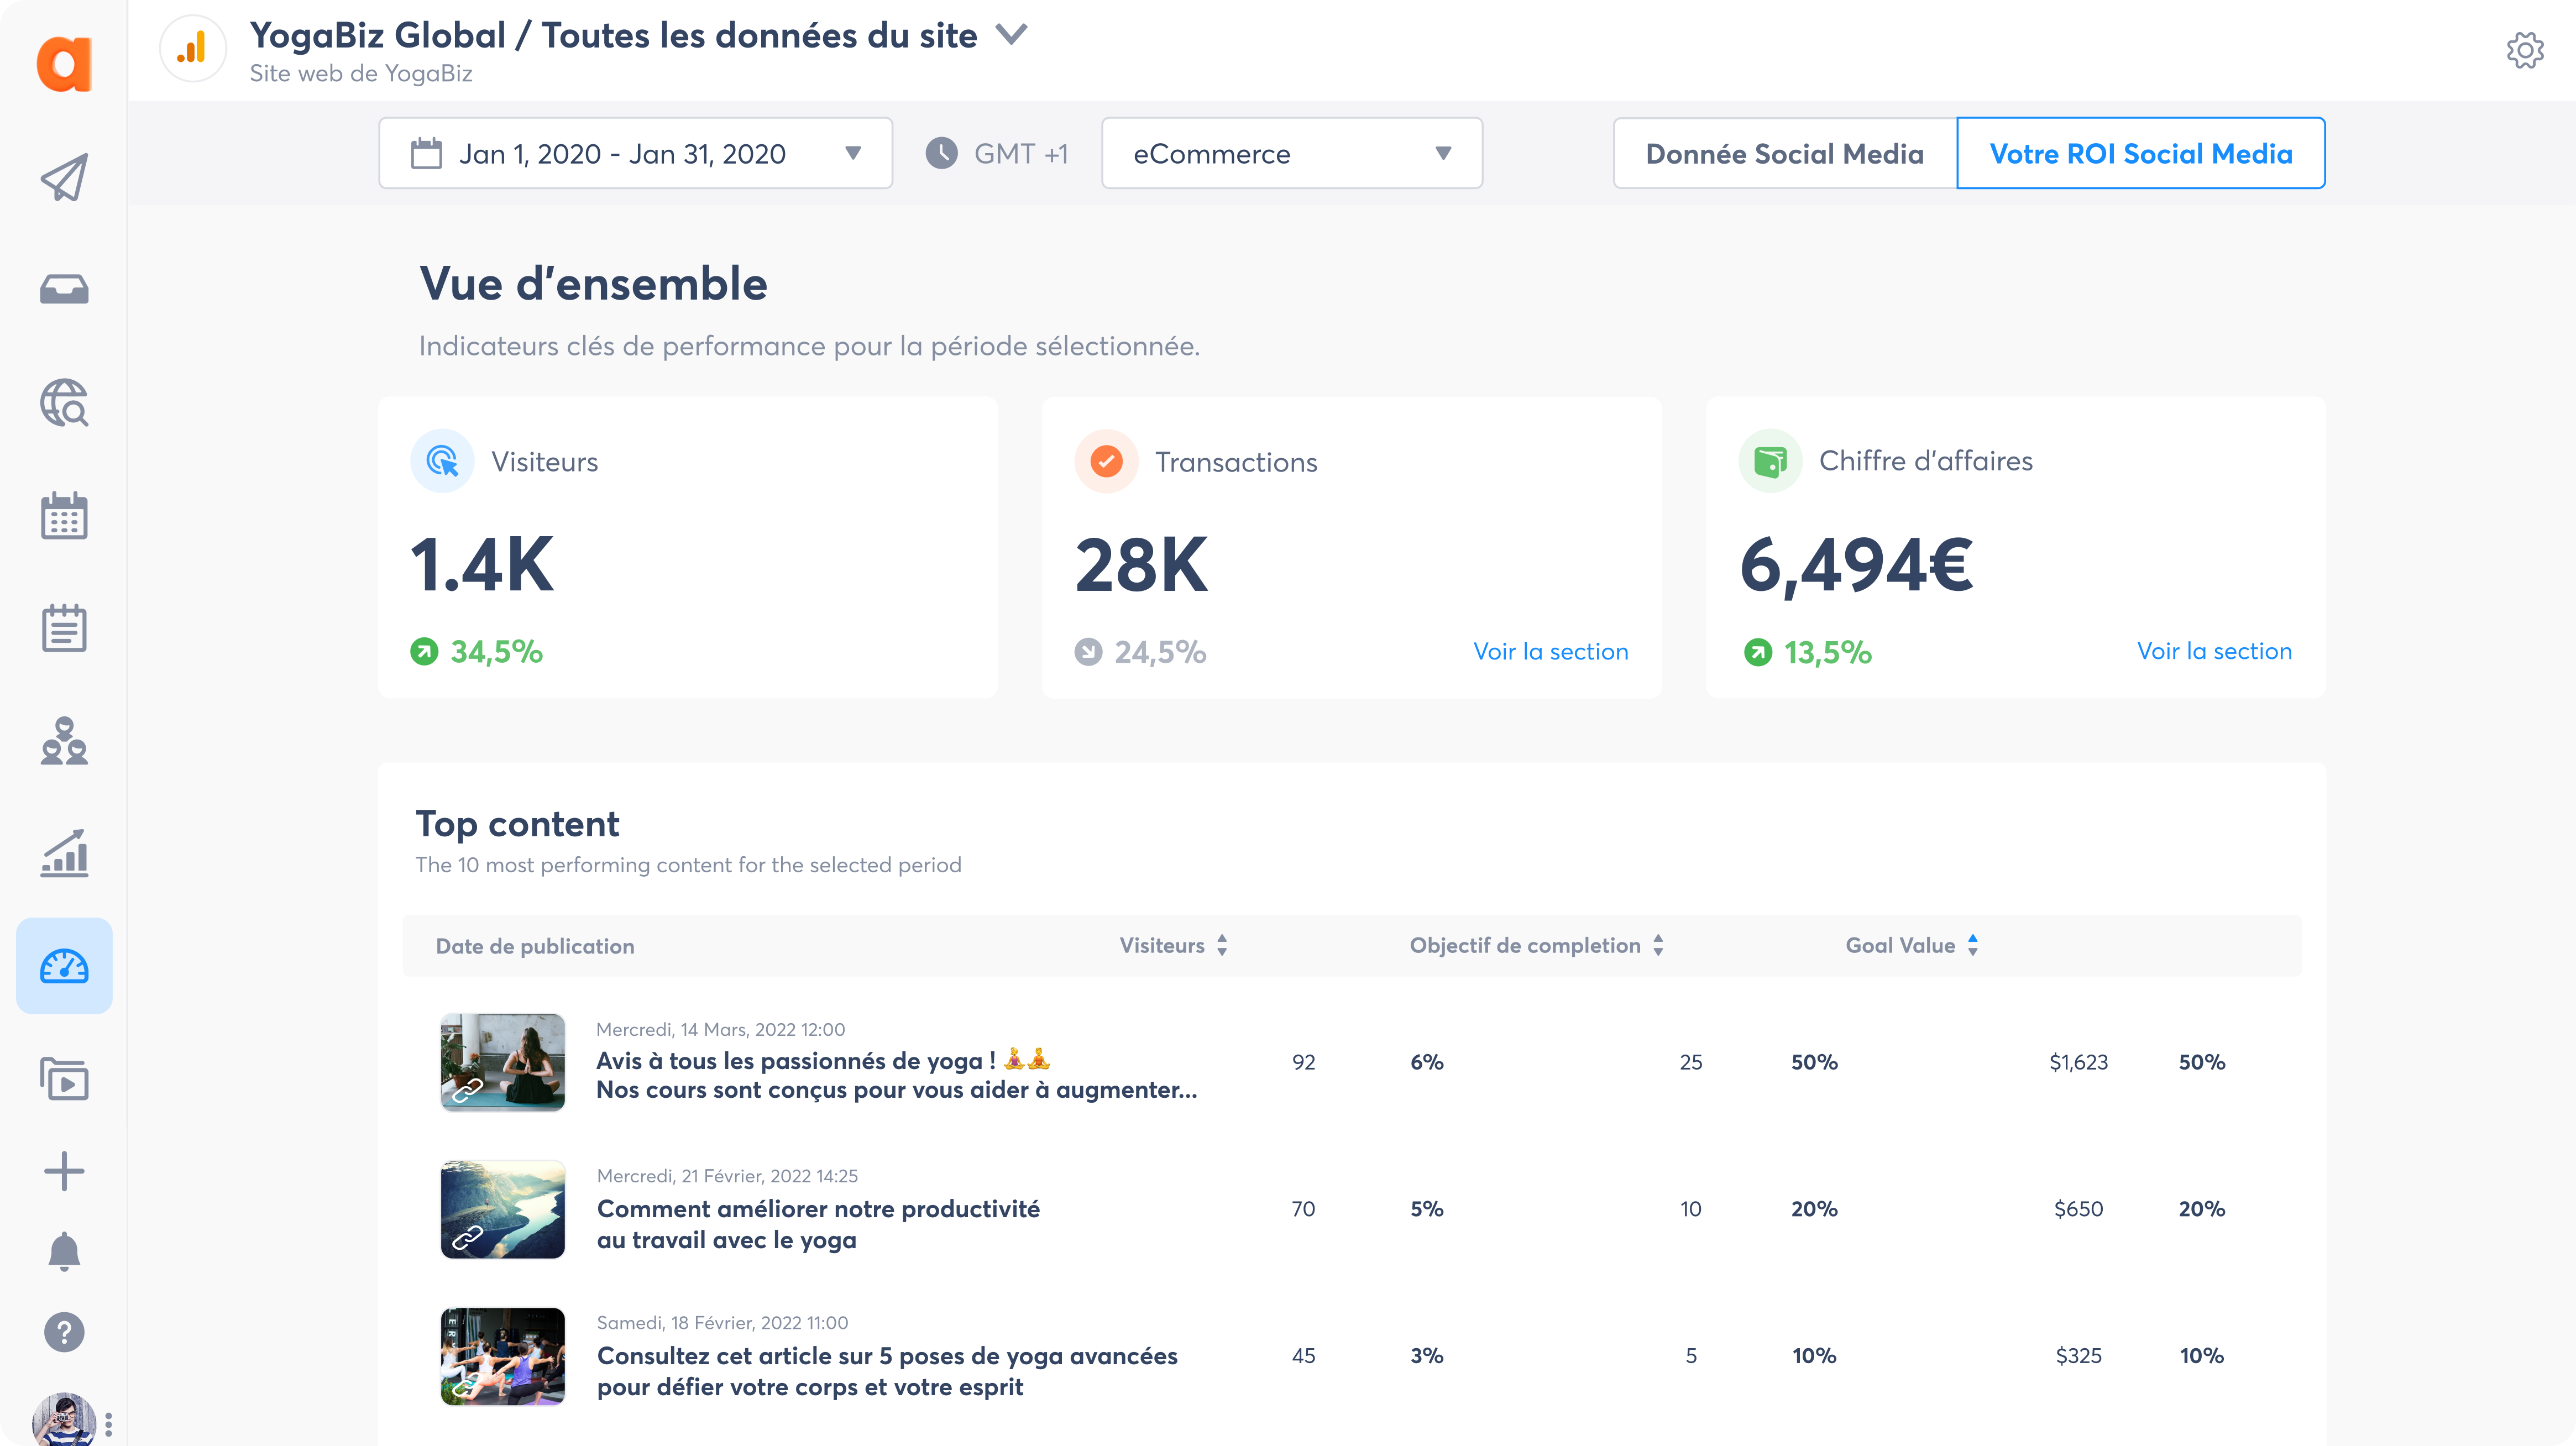Switch to Donnée Social Media tab

[x=1784, y=153]
